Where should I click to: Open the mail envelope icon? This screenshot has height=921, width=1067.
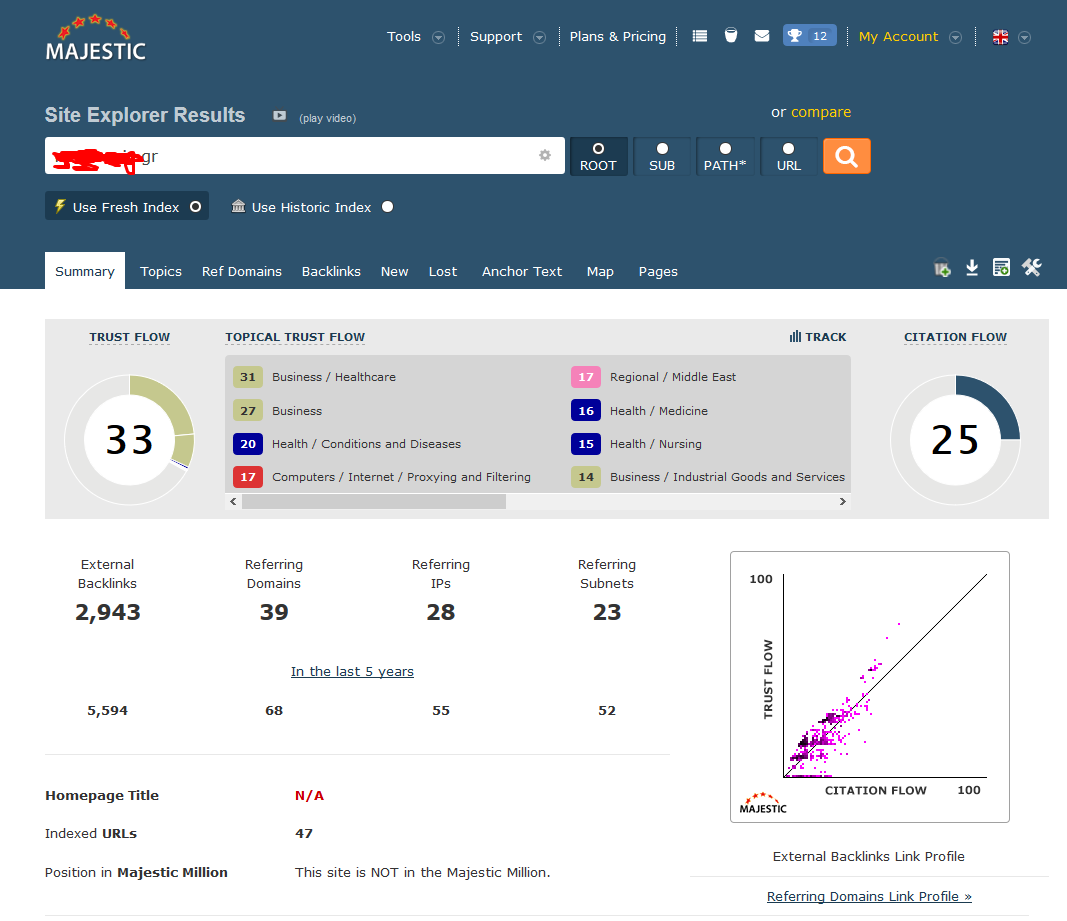tap(762, 35)
